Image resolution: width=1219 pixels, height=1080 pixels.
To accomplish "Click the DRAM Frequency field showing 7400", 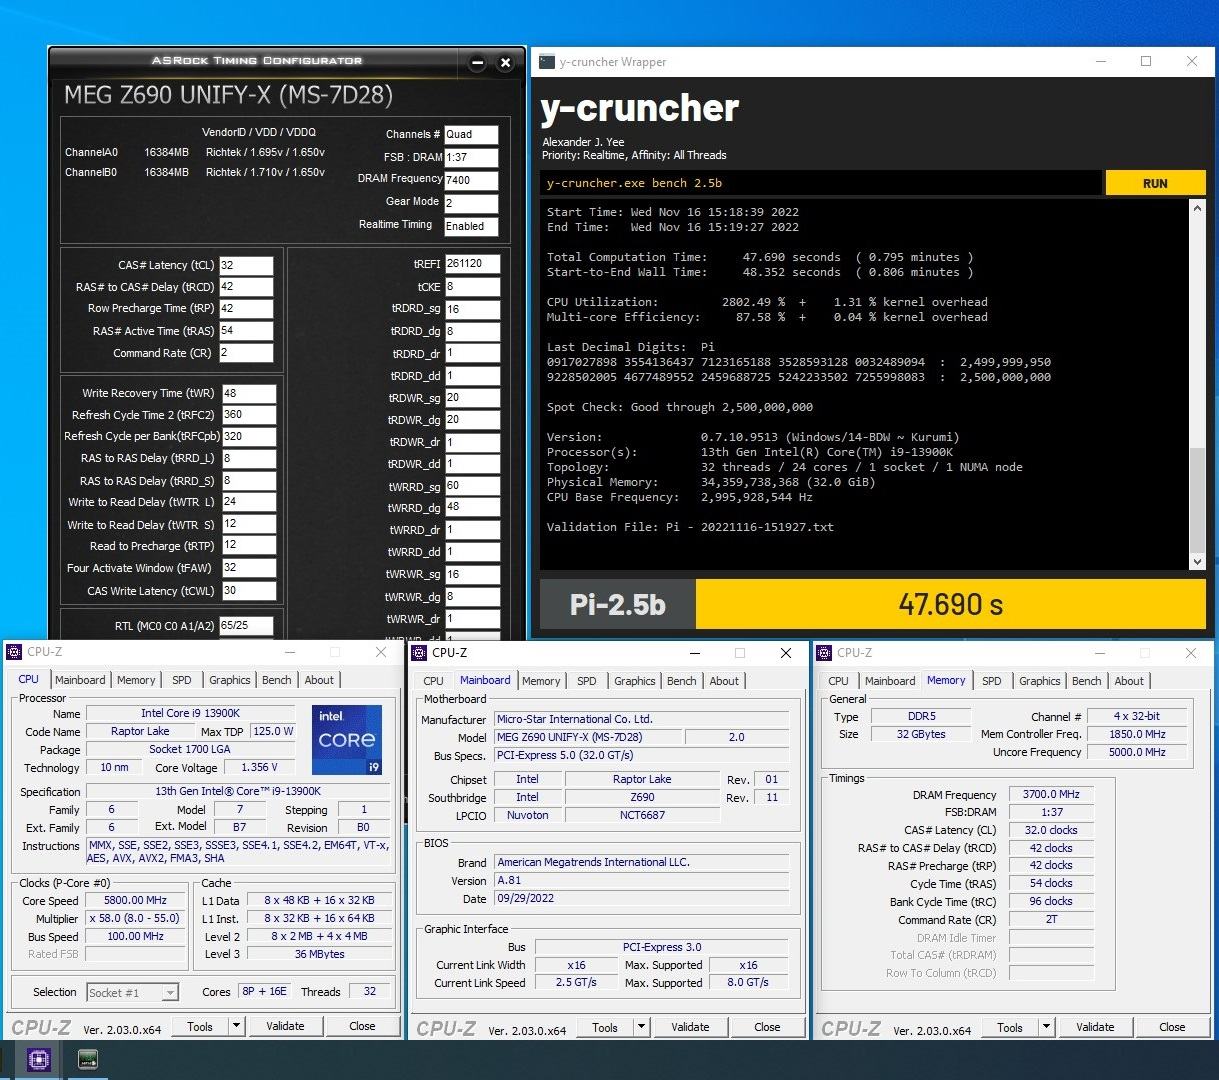I will [x=471, y=180].
